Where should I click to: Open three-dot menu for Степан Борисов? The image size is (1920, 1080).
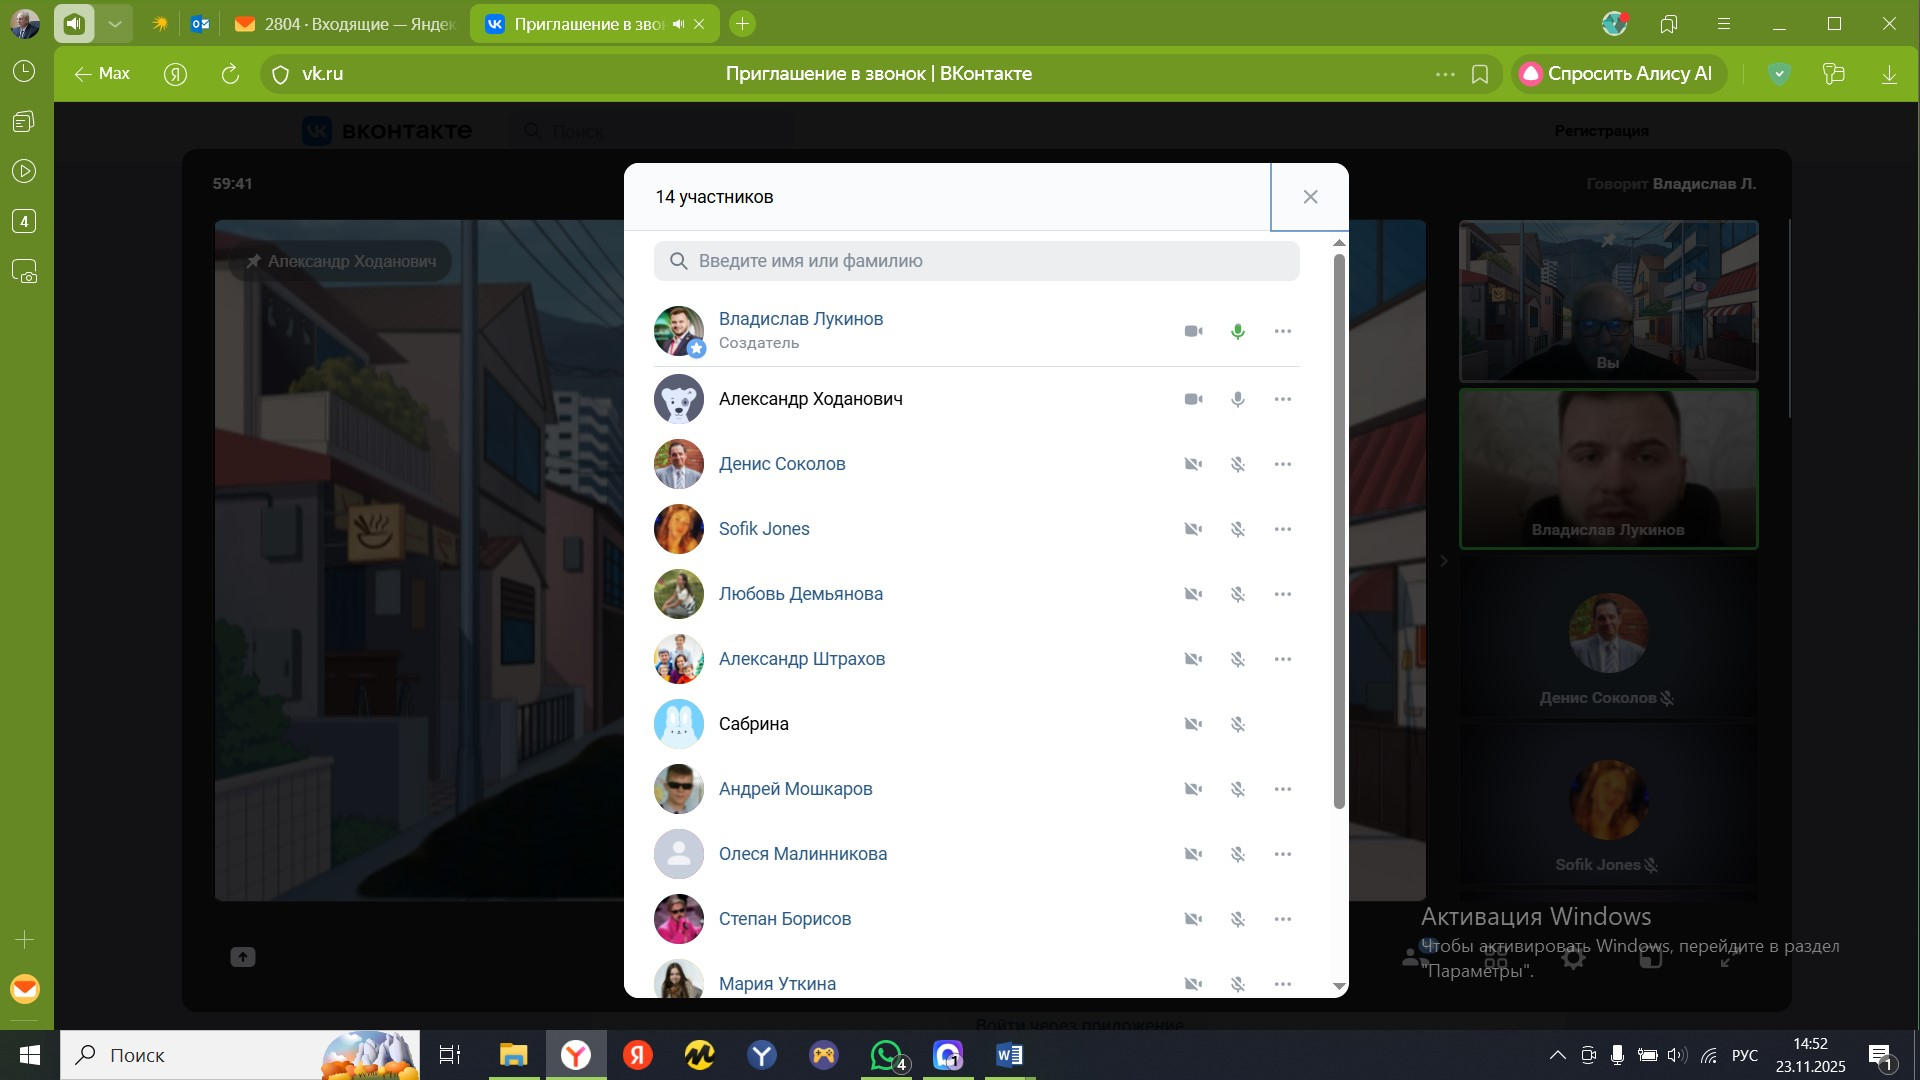[x=1283, y=919]
